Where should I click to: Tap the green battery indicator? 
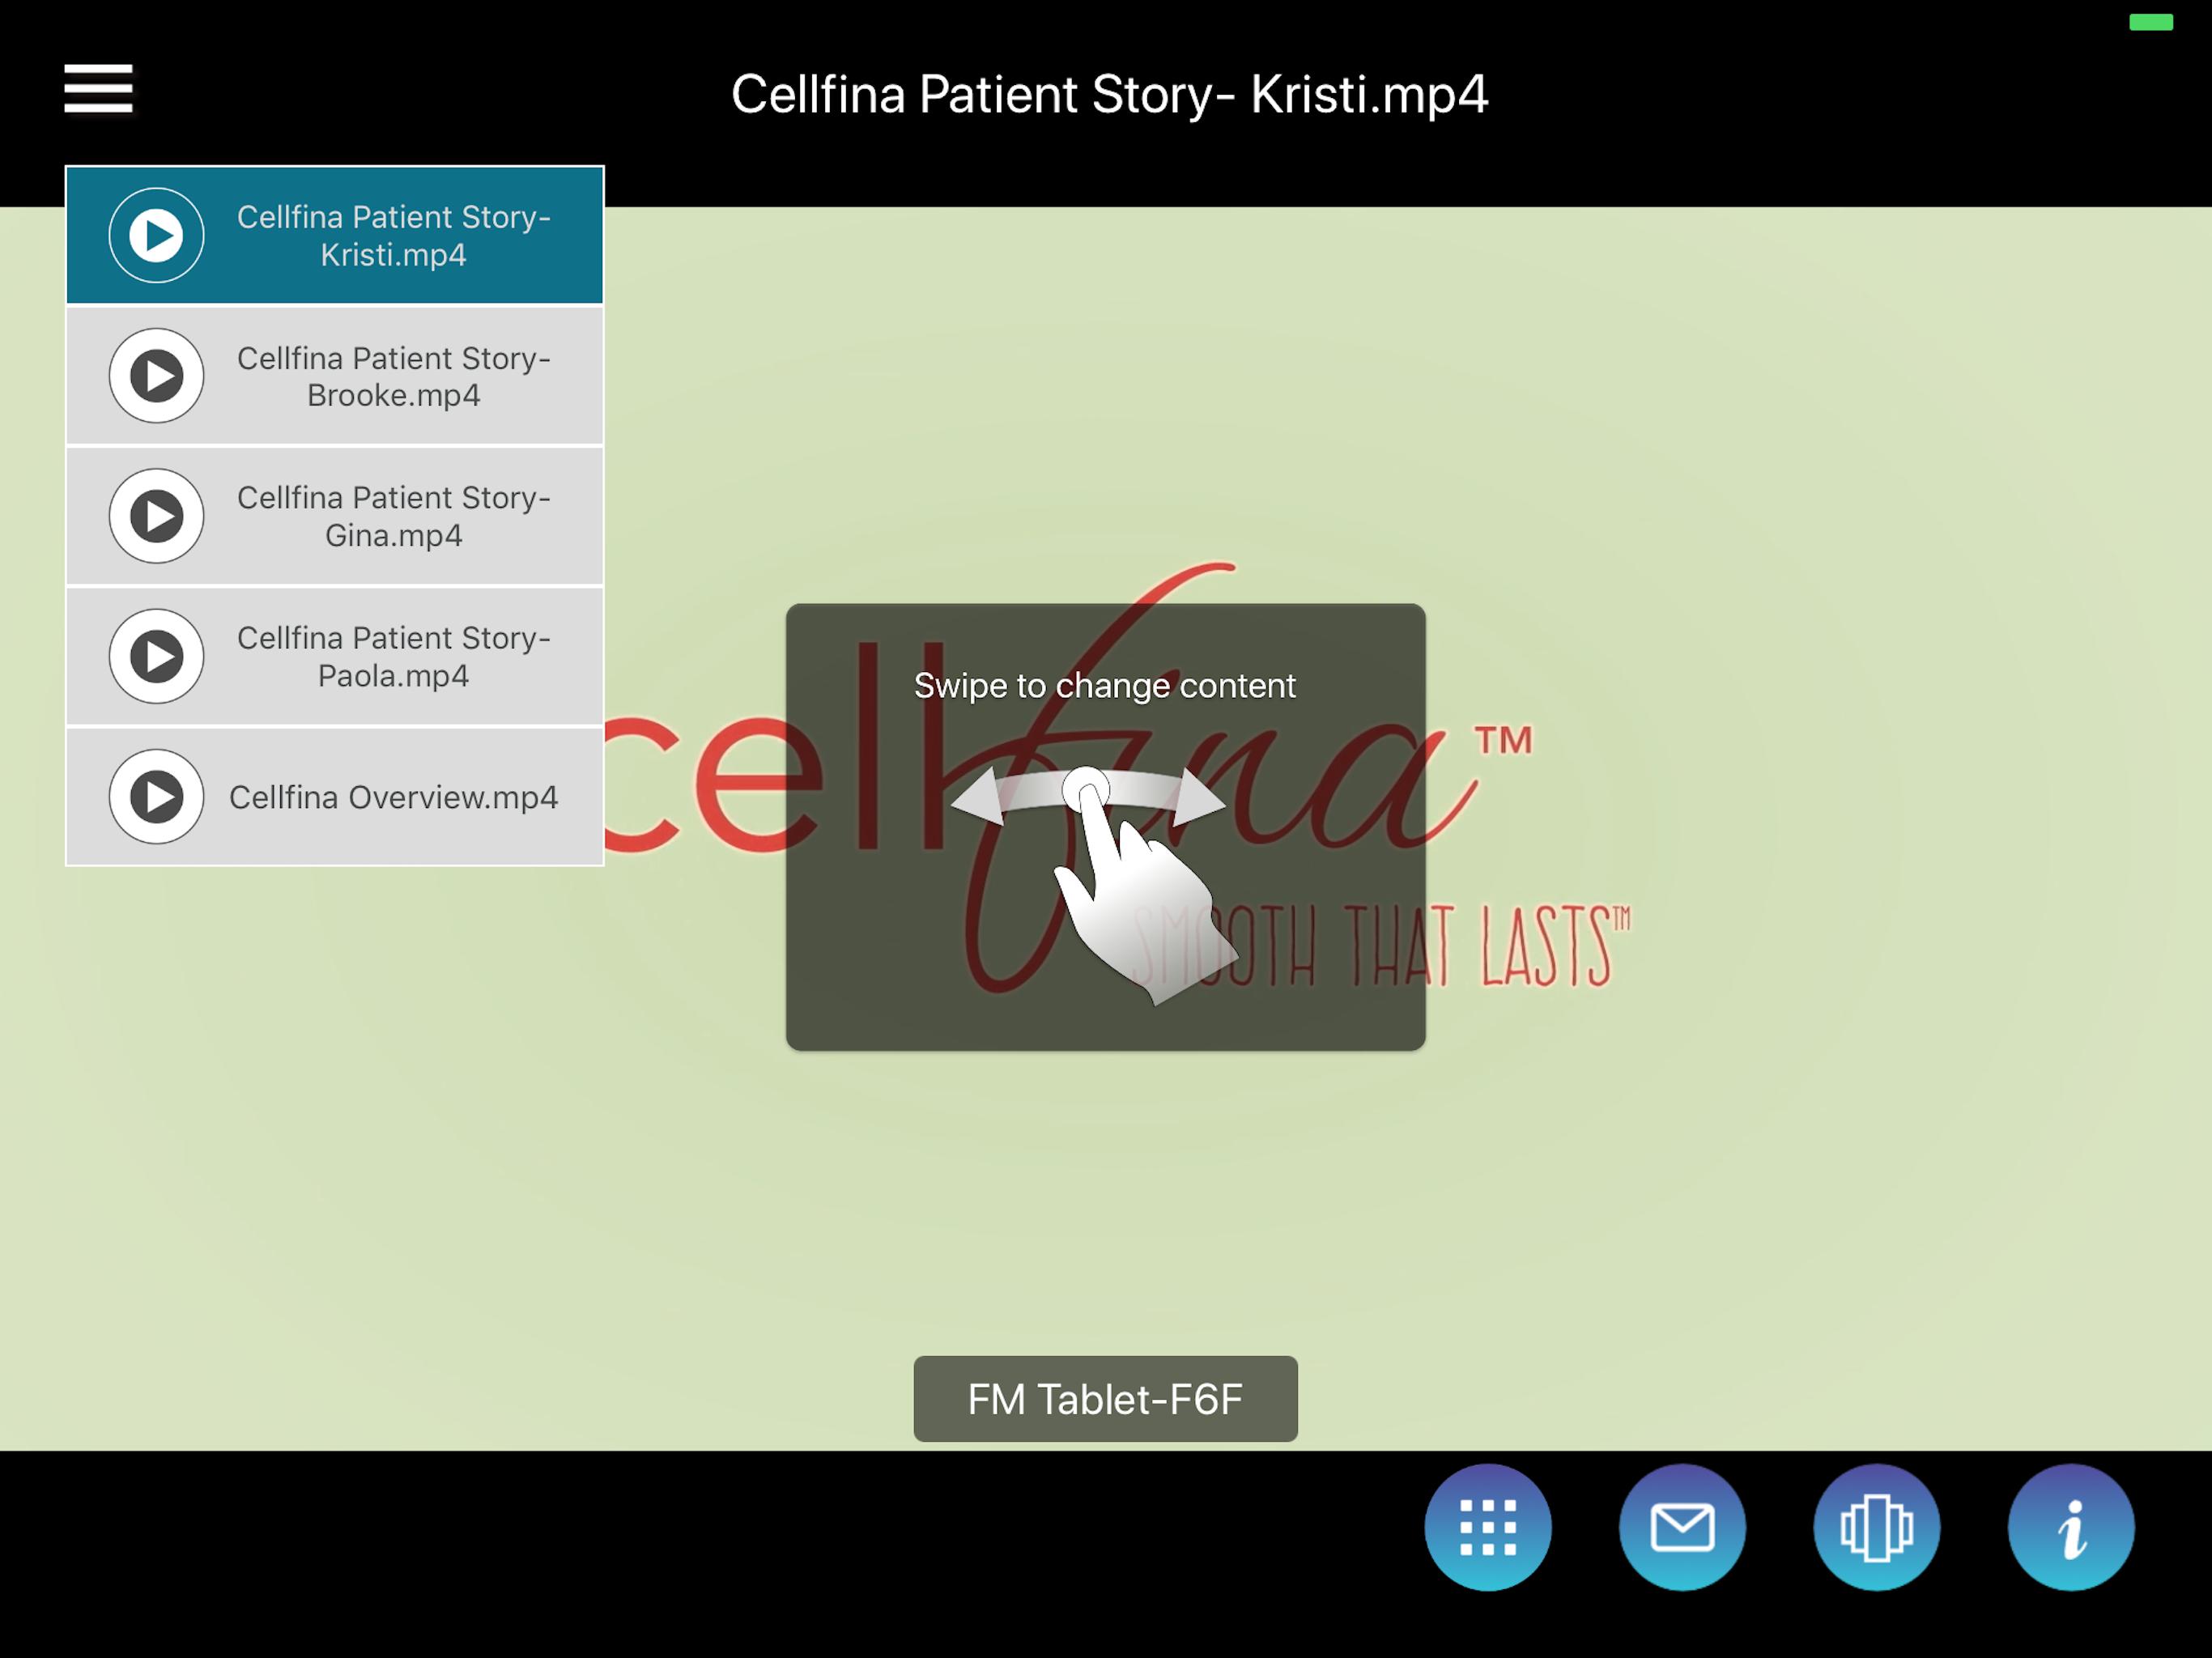point(2150,23)
